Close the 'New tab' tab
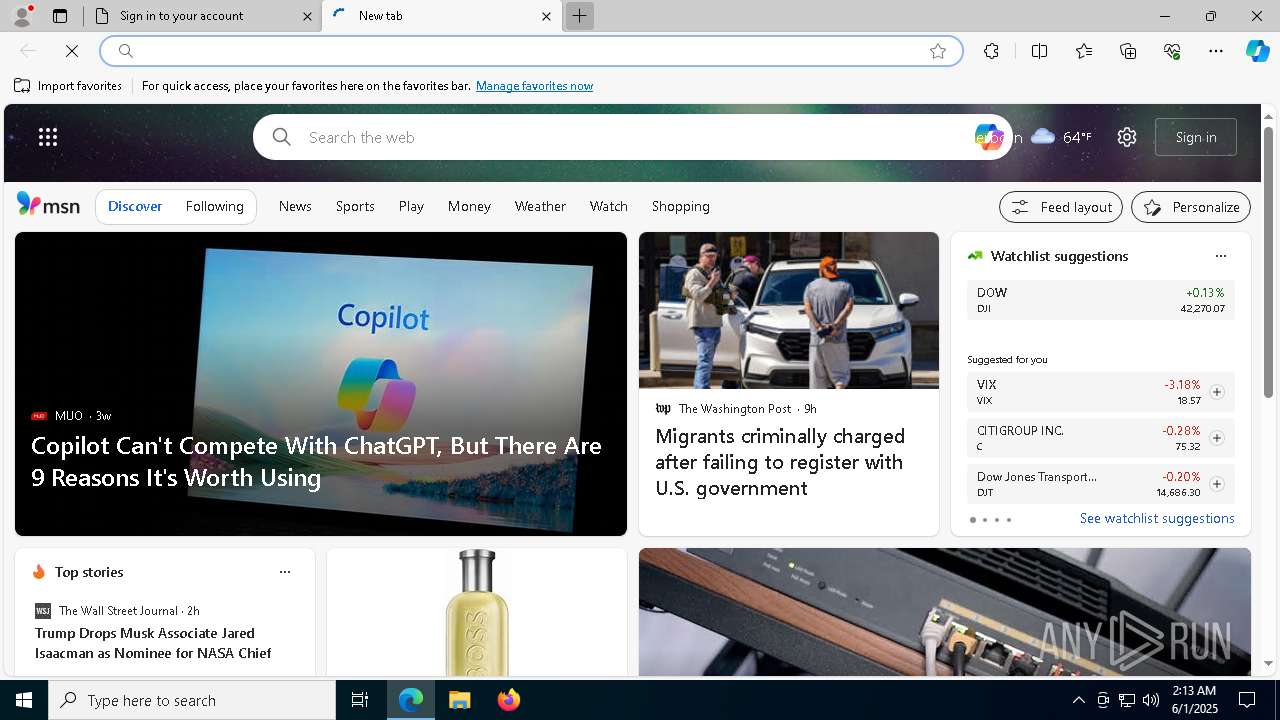This screenshot has height=720, width=1280. (x=546, y=16)
